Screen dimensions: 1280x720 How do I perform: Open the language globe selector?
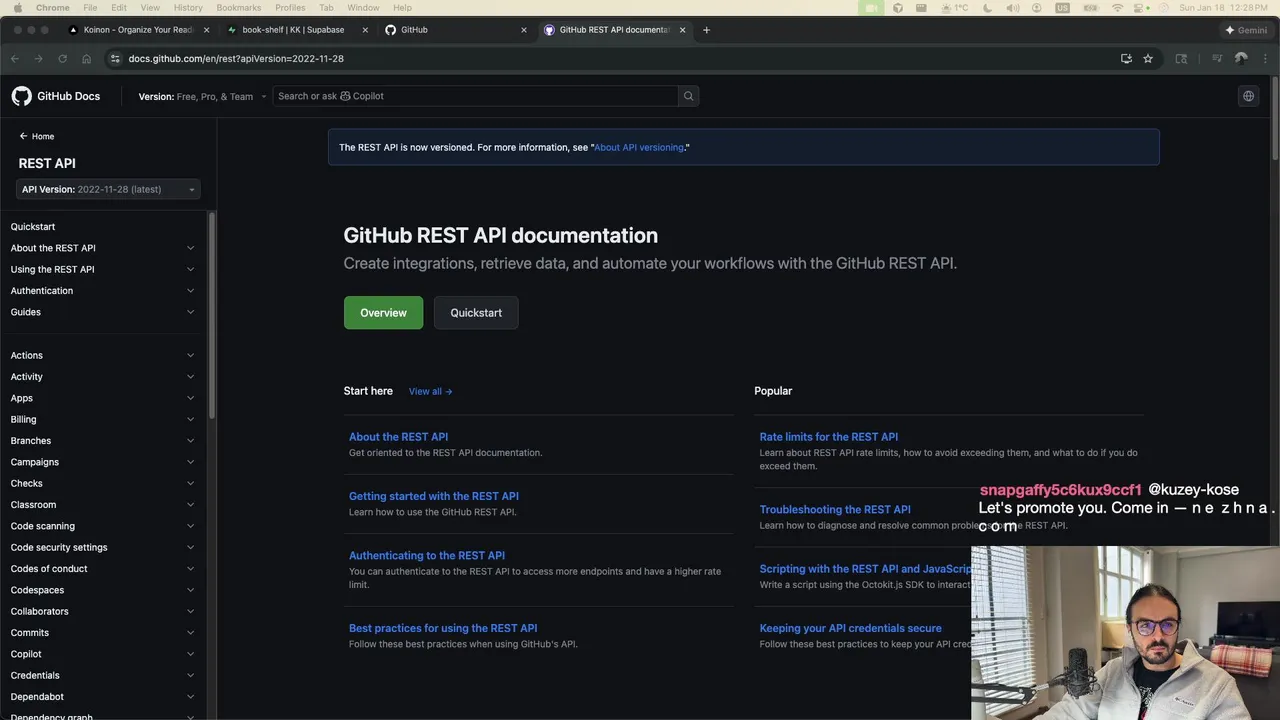[1248, 96]
